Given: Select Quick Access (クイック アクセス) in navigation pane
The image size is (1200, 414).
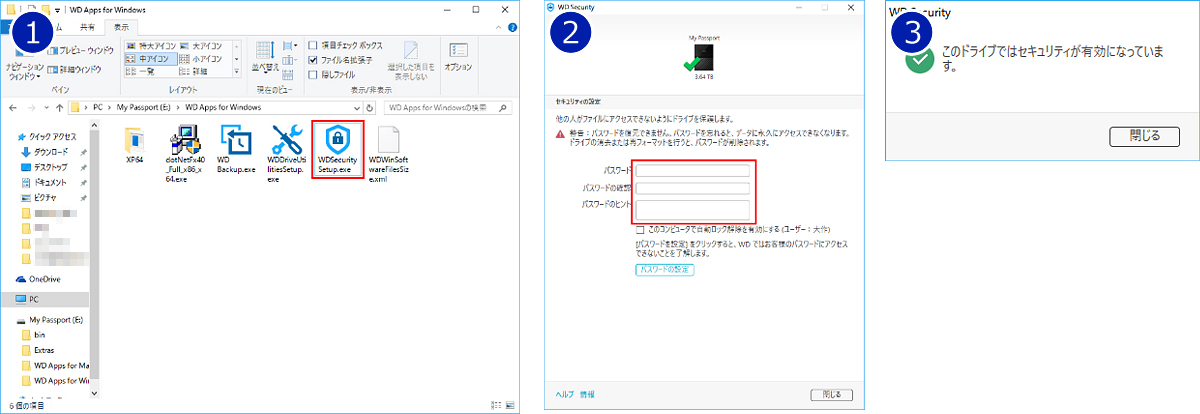Looking at the screenshot, I should 45,137.
